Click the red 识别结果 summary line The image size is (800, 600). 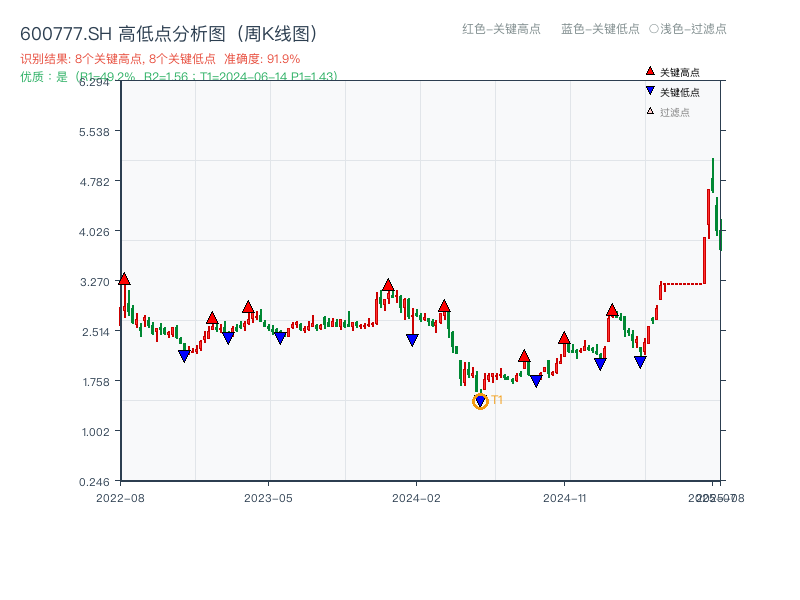[160, 59]
